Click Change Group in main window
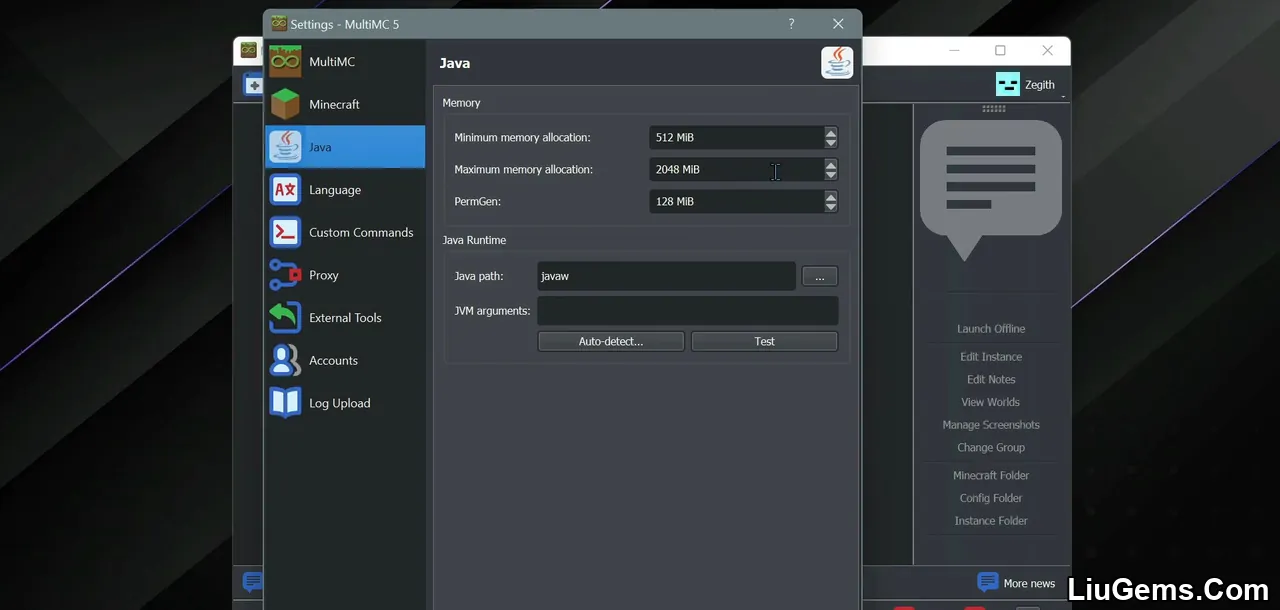Screen dimensions: 1280x610 [x=991, y=448]
